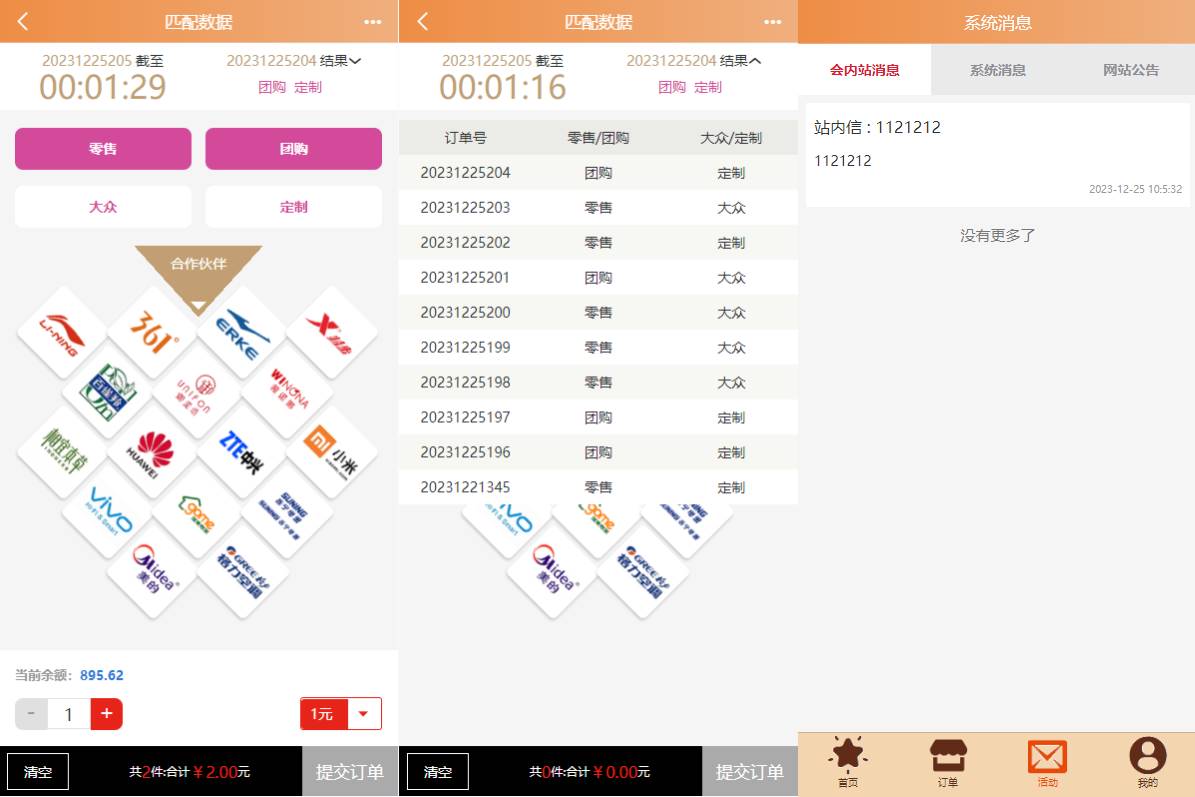This screenshot has width=1195, height=797.
Task: Toggle the 零售 option button
Action: click(x=103, y=149)
